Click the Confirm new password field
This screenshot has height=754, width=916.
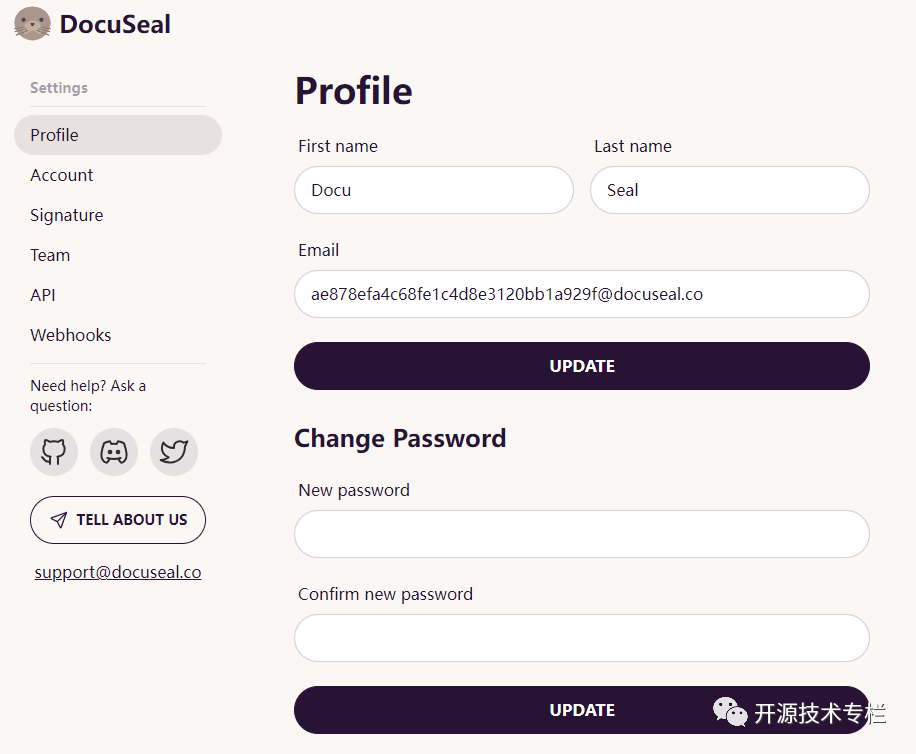[582, 638]
